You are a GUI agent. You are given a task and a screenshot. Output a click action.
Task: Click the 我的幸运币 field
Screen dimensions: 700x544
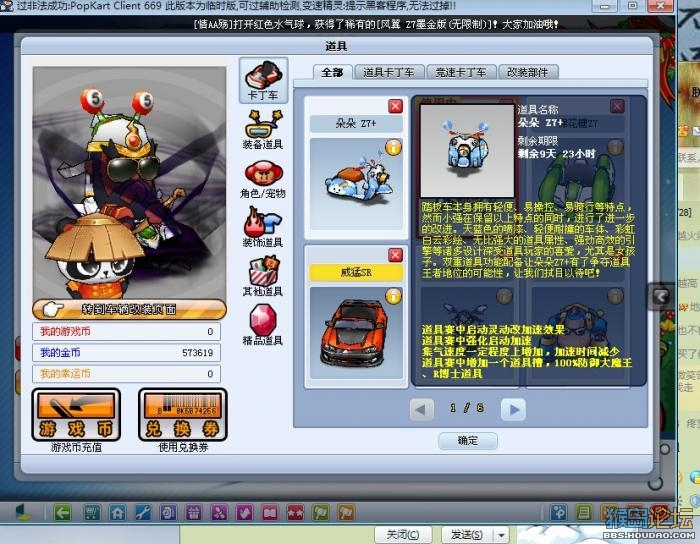point(126,374)
